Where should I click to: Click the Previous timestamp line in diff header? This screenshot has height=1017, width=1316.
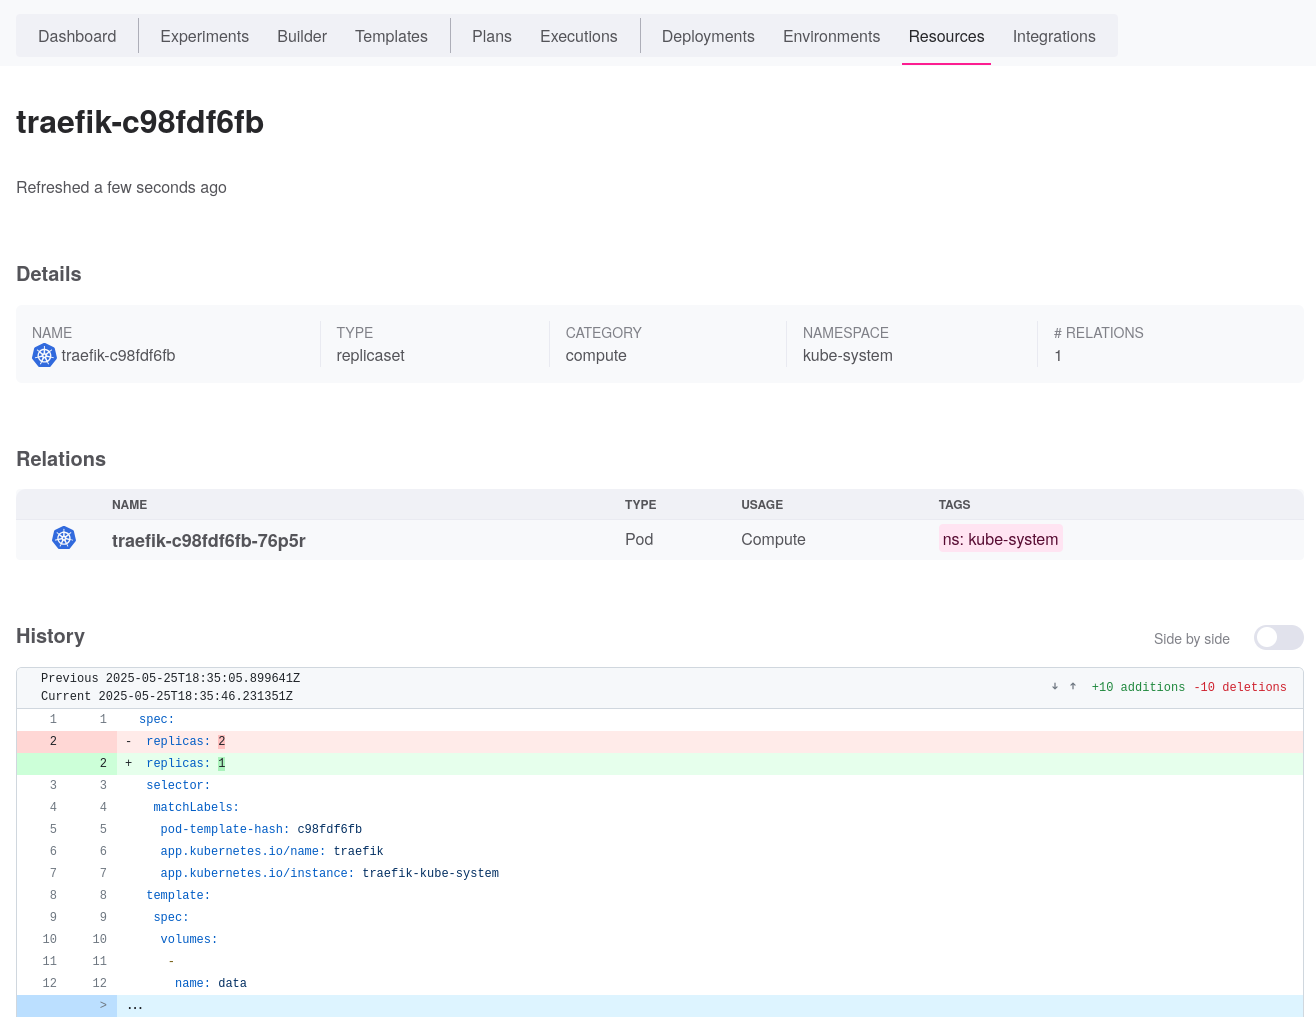[170, 678]
